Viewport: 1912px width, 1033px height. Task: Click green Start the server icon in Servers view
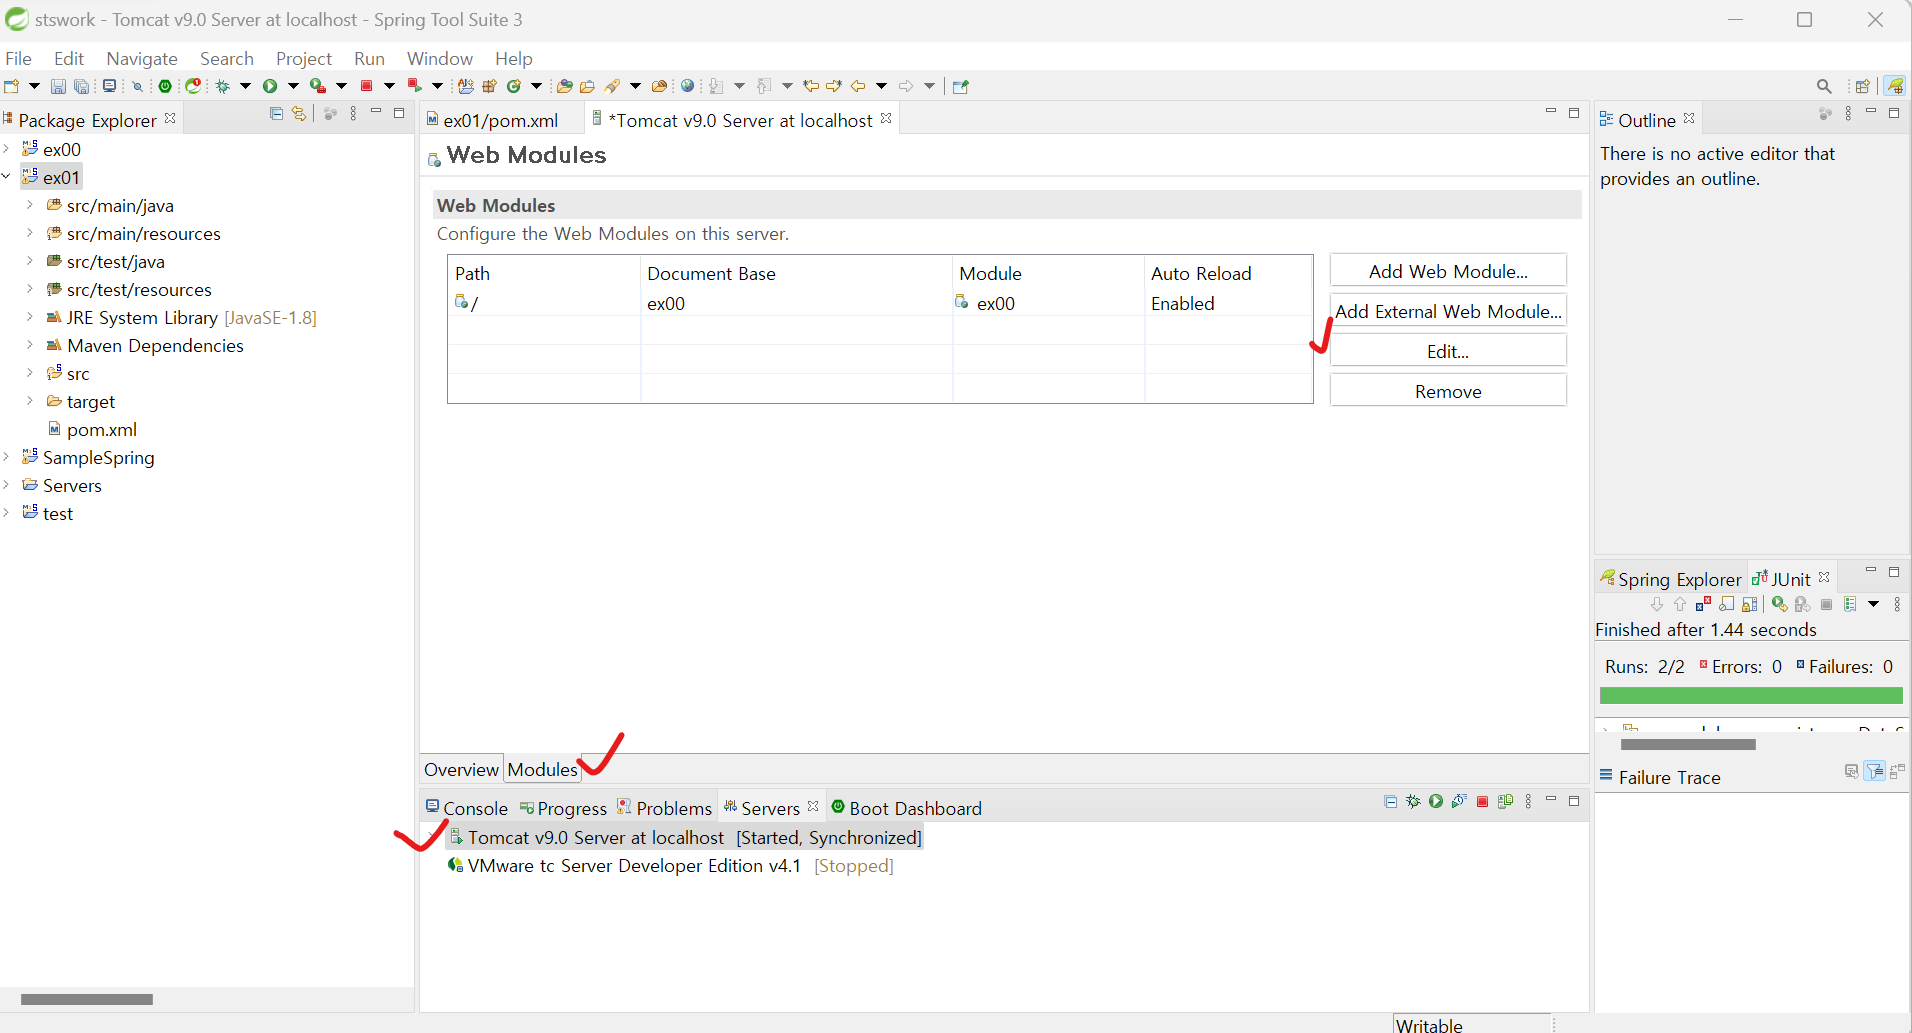[1436, 802]
